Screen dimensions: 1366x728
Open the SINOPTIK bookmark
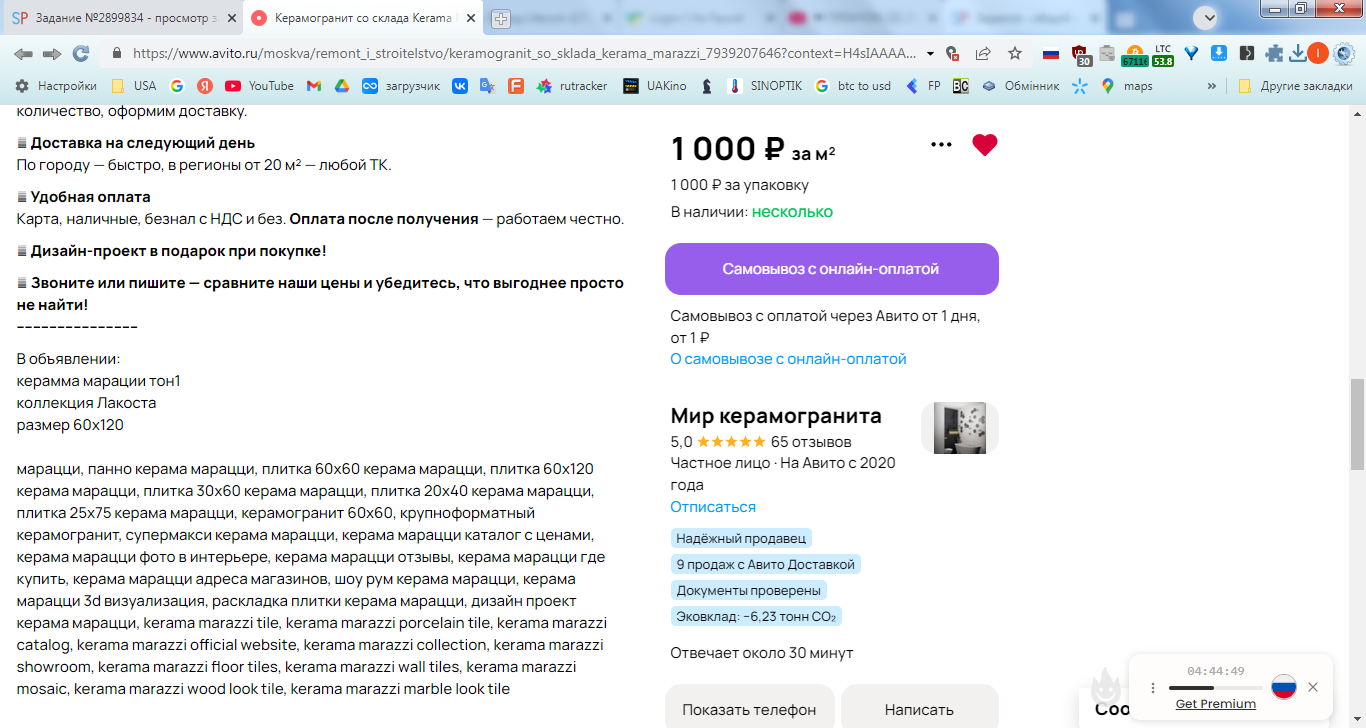tap(765, 86)
